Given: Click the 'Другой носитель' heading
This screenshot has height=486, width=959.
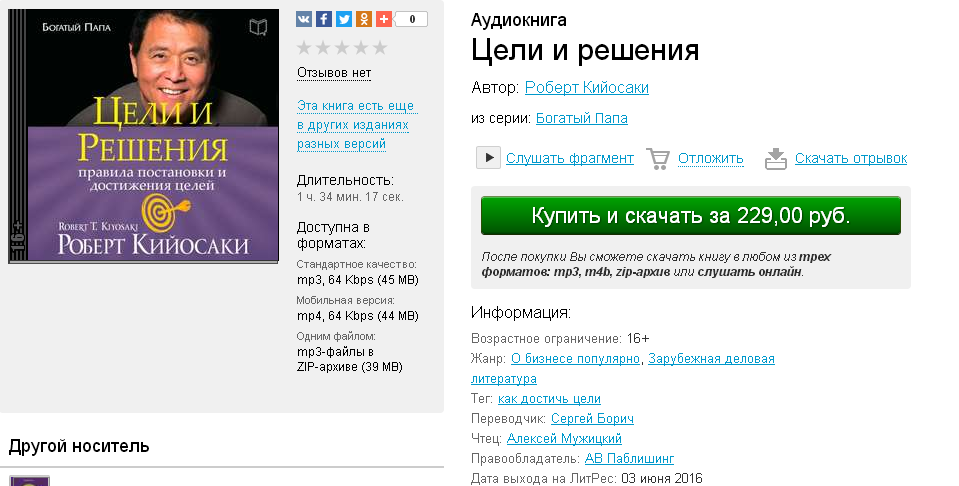Looking at the screenshot, I should [79, 446].
